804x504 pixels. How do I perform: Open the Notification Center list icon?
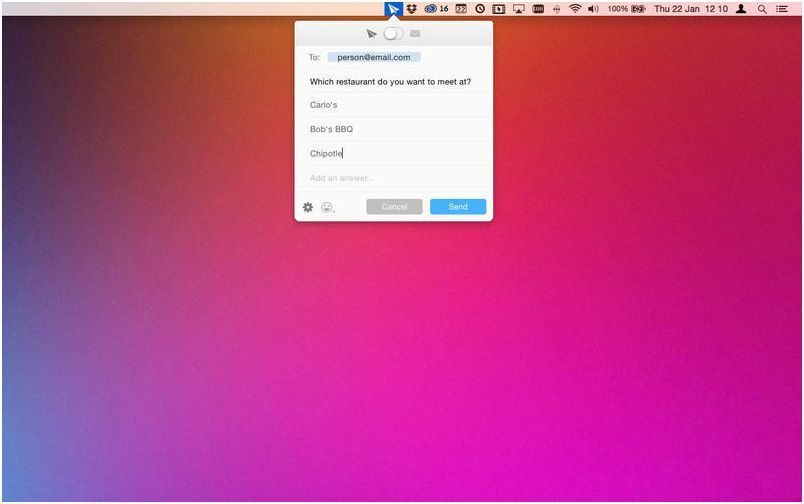[784, 8]
